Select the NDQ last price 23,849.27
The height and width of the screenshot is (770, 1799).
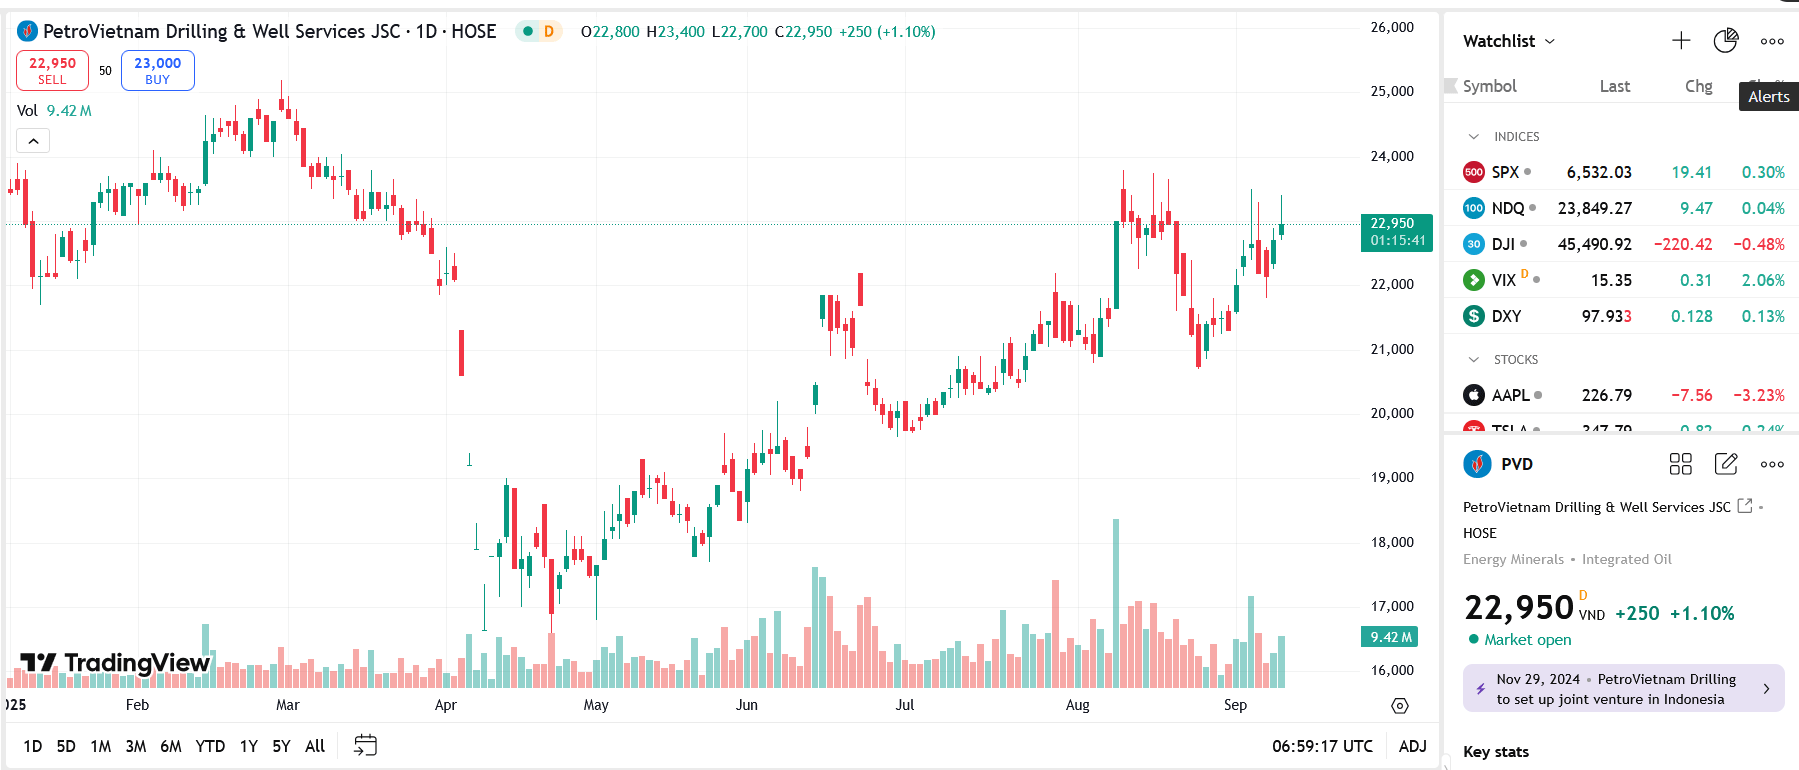pyautogui.click(x=1594, y=208)
